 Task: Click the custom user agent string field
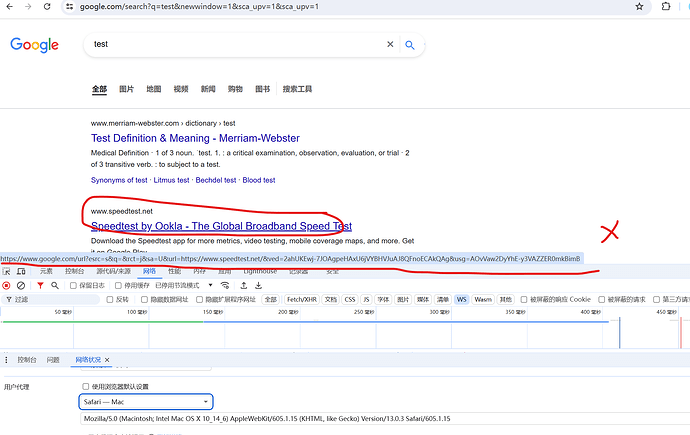[x=385, y=419]
